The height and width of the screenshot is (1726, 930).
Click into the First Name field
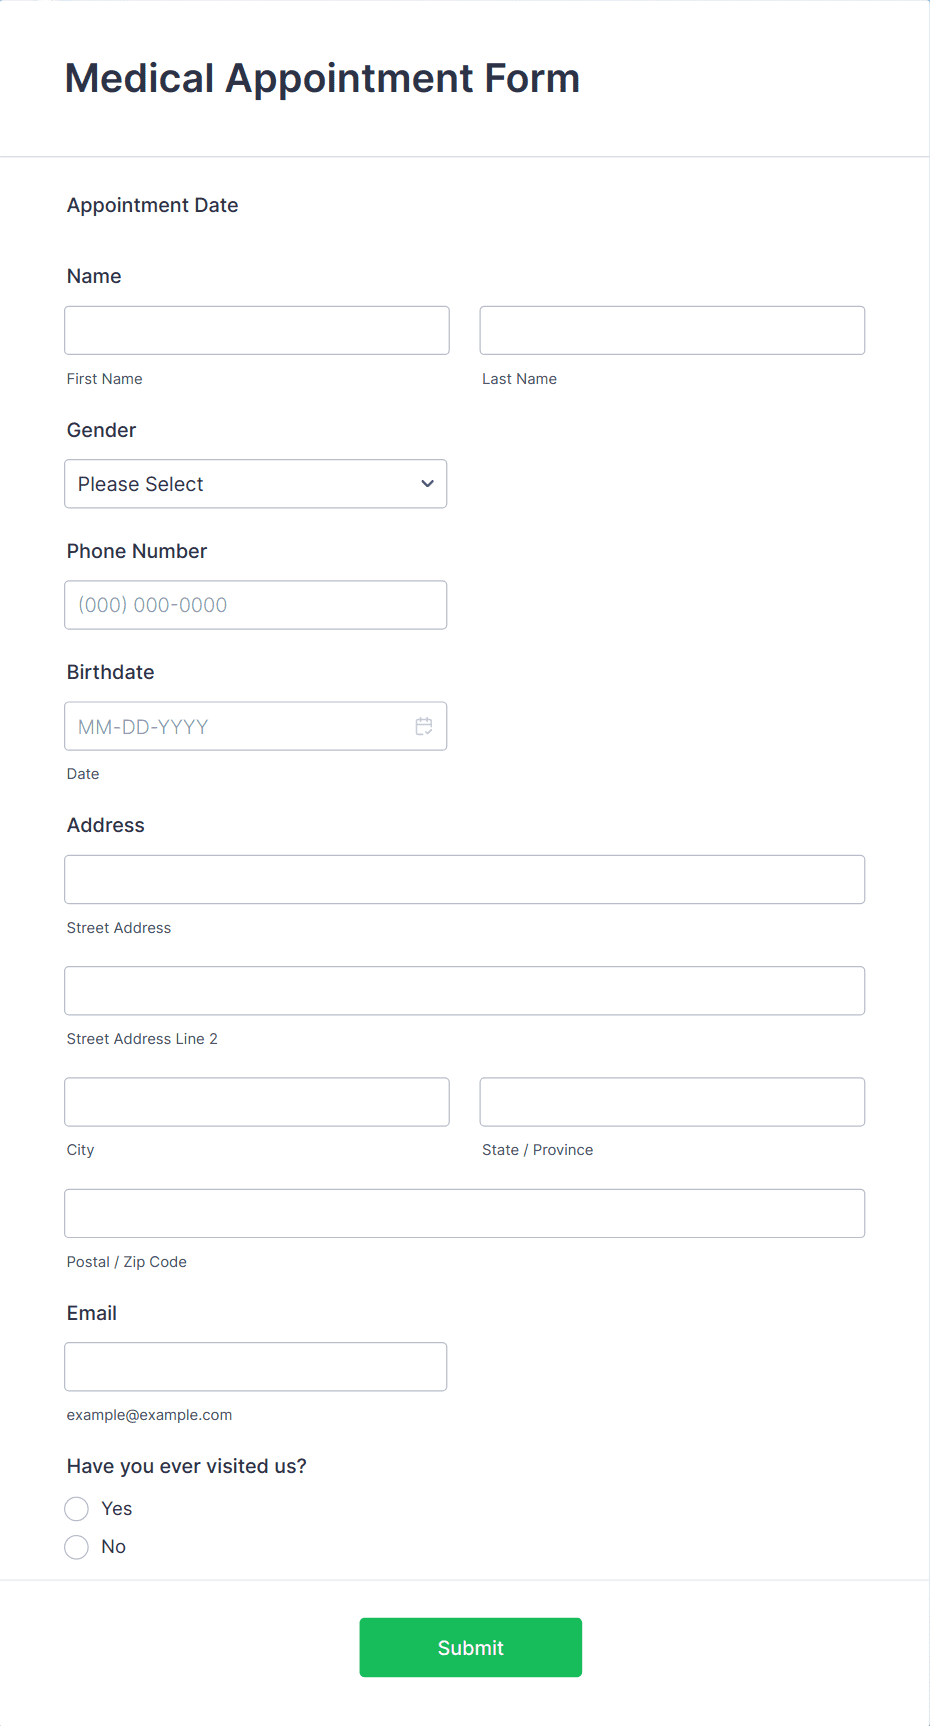[x=256, y=330]
